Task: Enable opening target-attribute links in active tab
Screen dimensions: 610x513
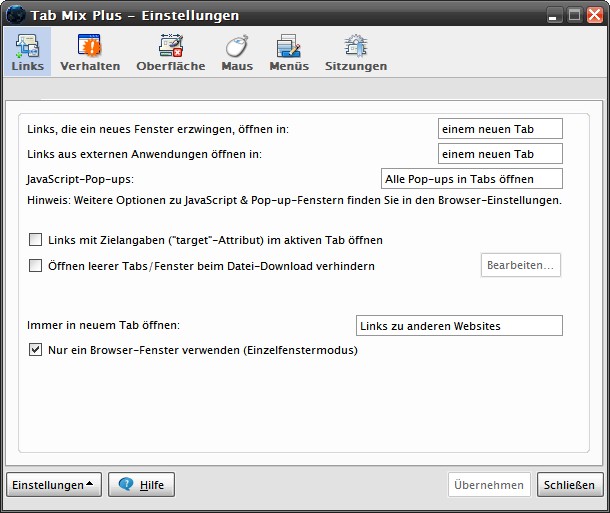Action: (x=35, y=240)
